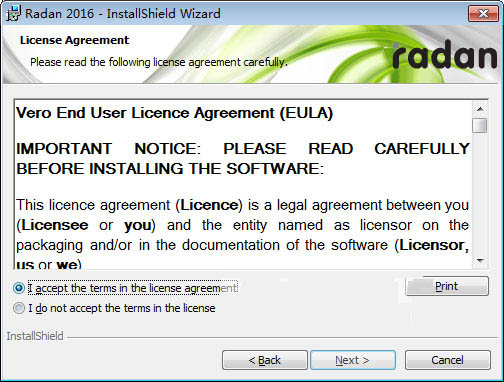This screenshot has height=382, width=504.
Task: Click the Print button
Action: pyautogui.click(x=447, y=286)
